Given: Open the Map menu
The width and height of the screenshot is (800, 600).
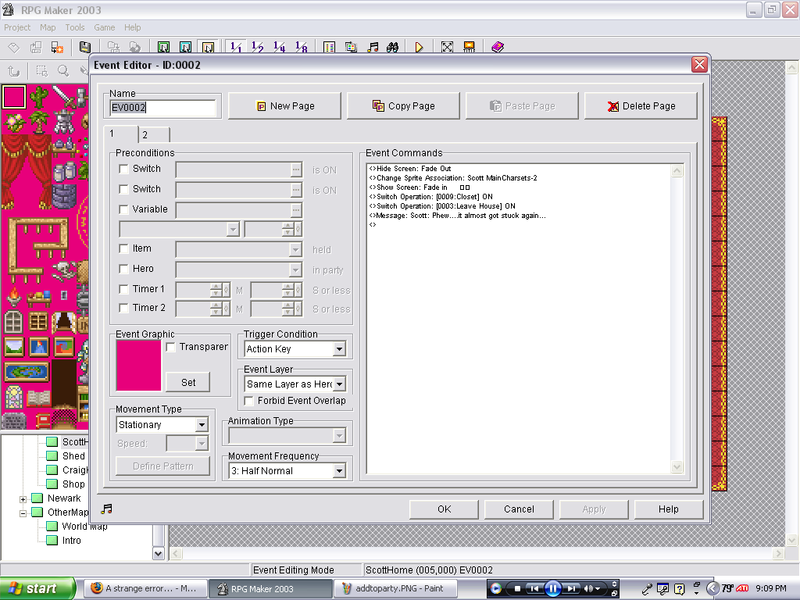Looking at the screenshot, I should pos(48,28).
